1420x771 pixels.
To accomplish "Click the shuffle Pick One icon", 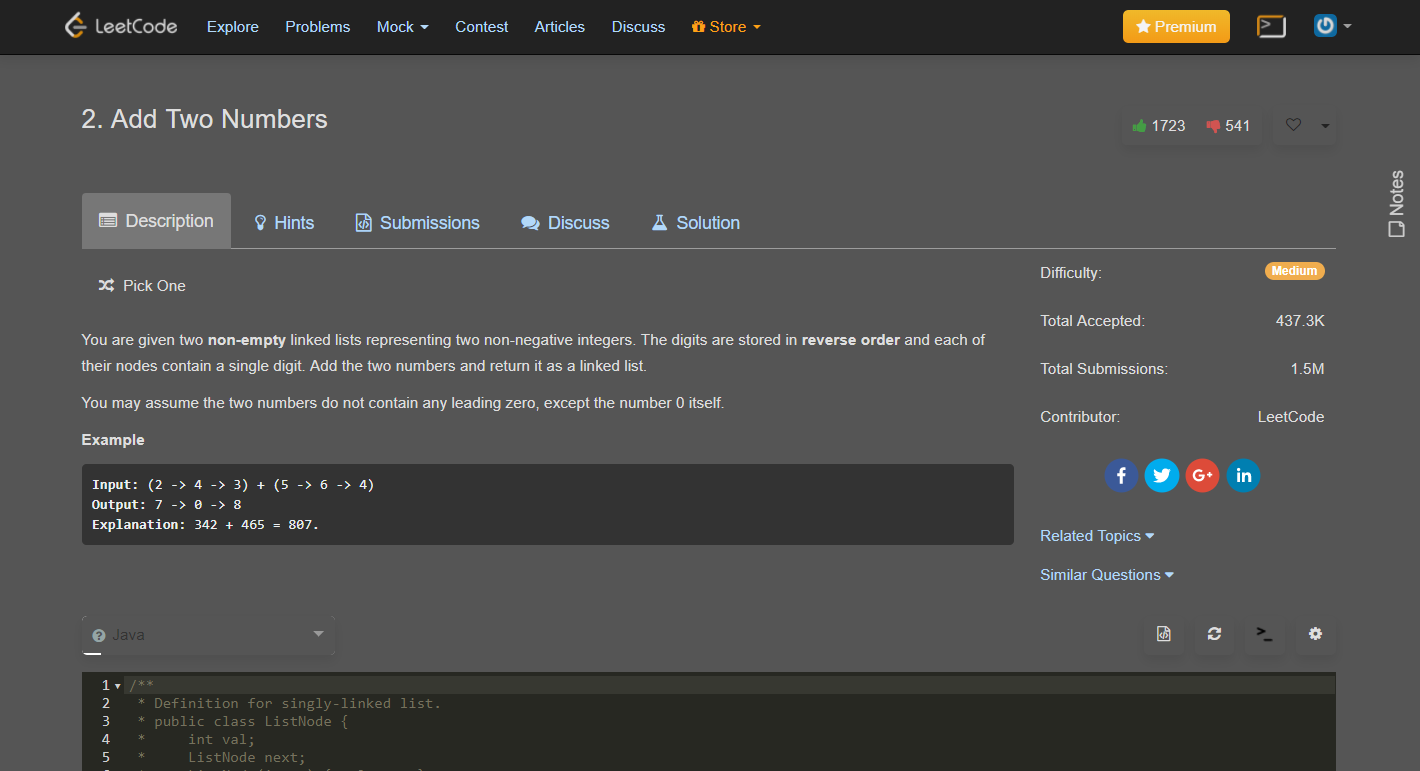I will [106, 285].
